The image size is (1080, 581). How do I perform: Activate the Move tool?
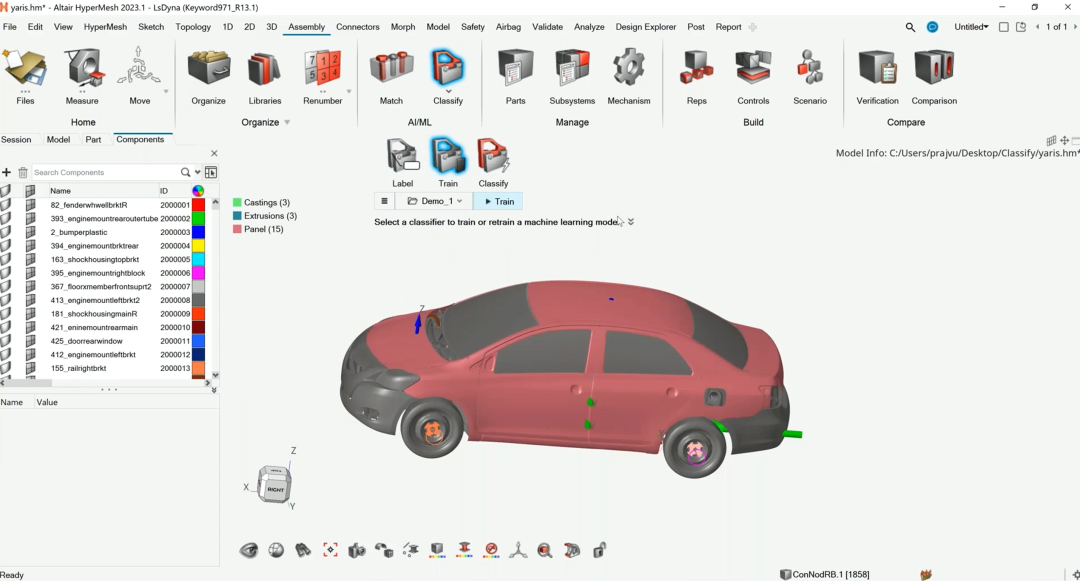[140, 76]
